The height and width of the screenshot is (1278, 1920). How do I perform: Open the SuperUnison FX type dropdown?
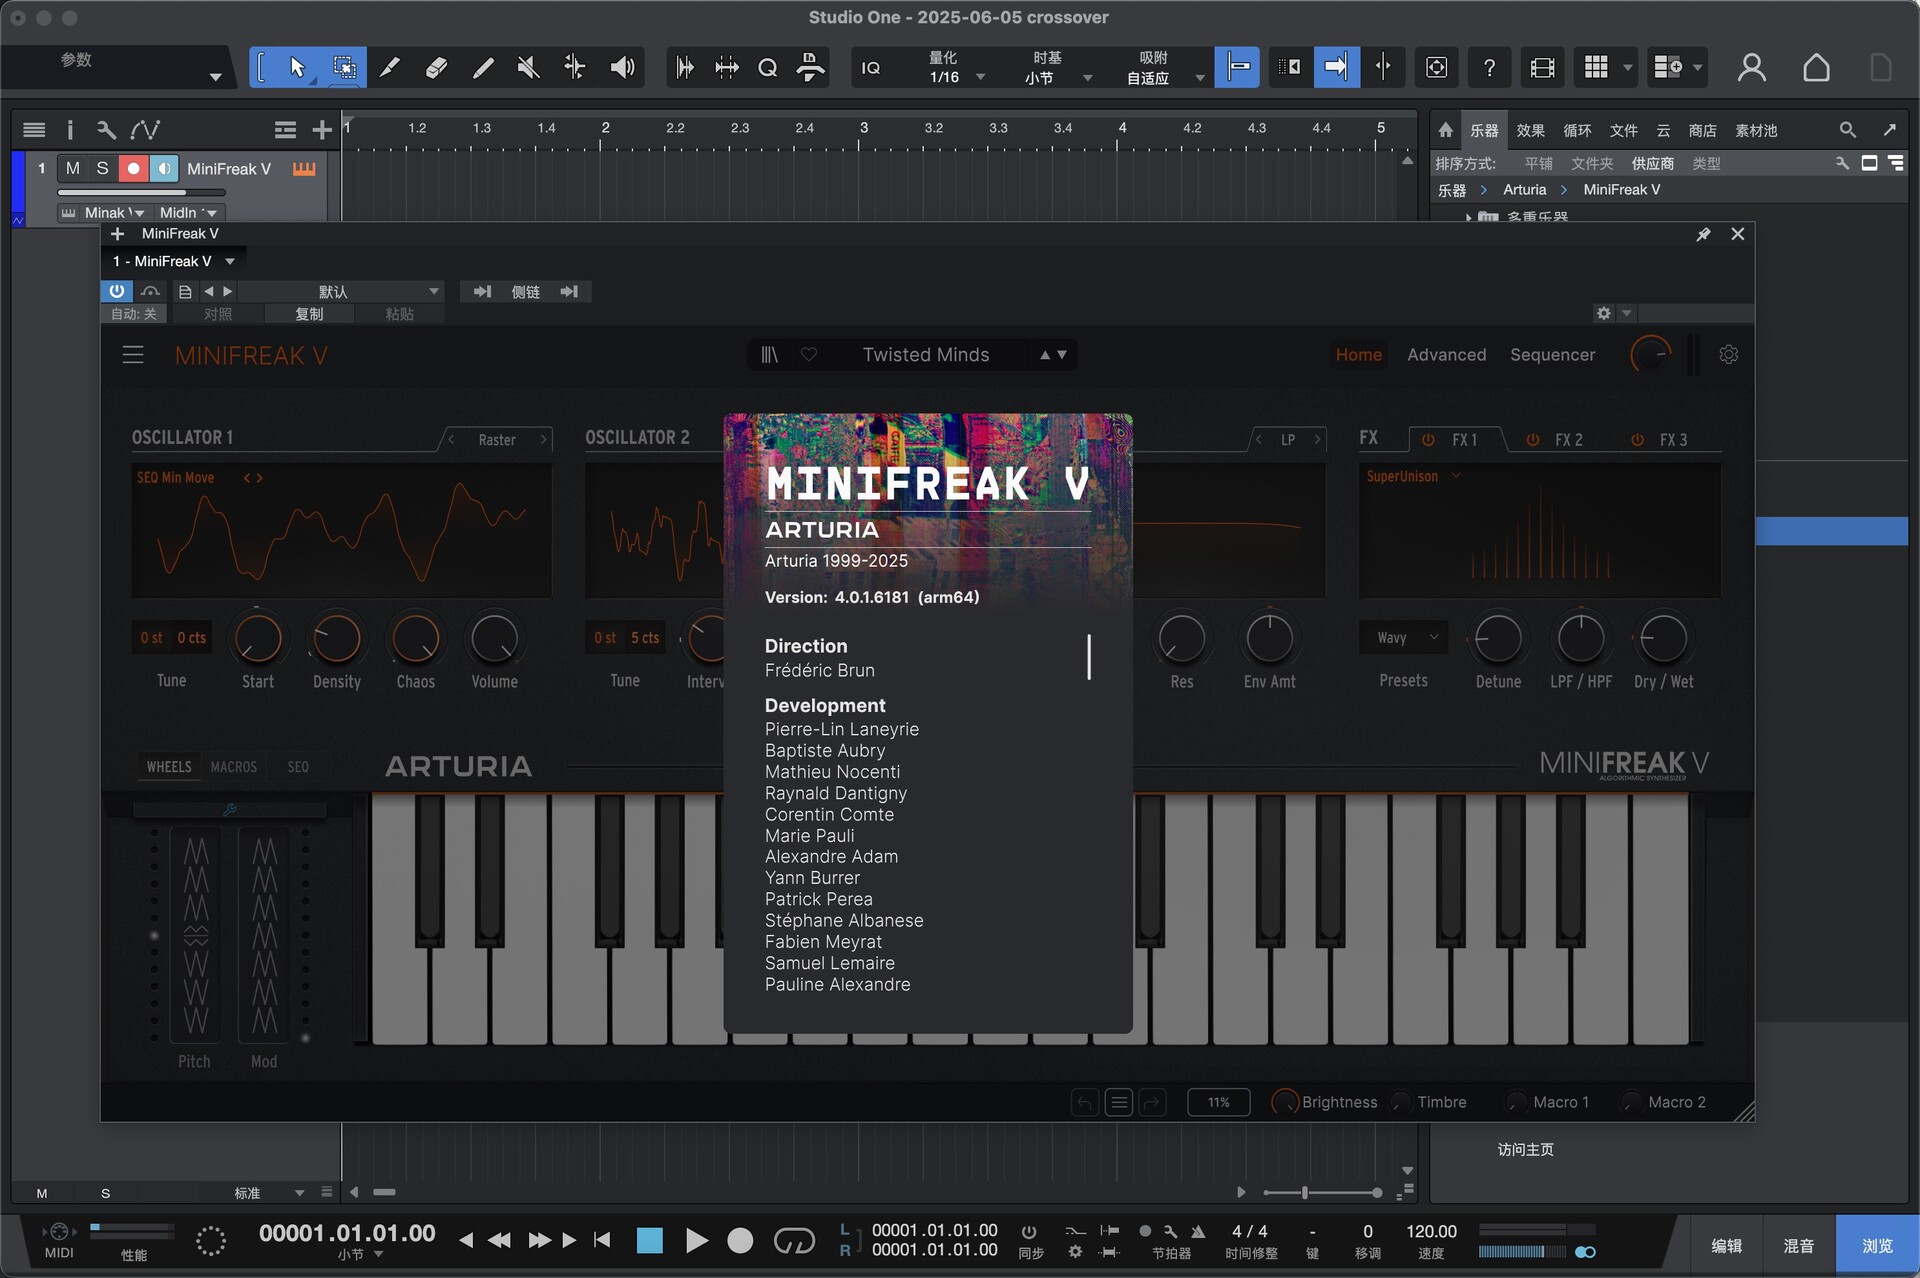tap(1413, 477)
